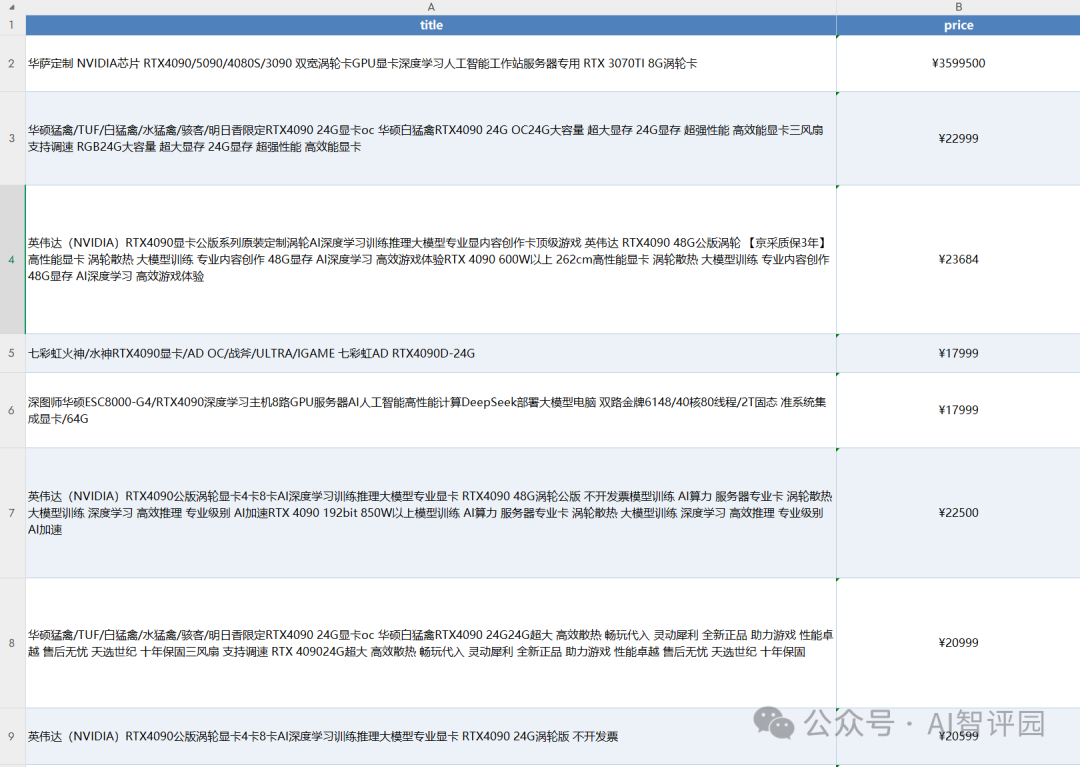The height and width of the screenshot is (767, 1080).
Task: Select title cell mentioning "京采质保3年"
Action: pyautogui.click(x=431, y=260)
